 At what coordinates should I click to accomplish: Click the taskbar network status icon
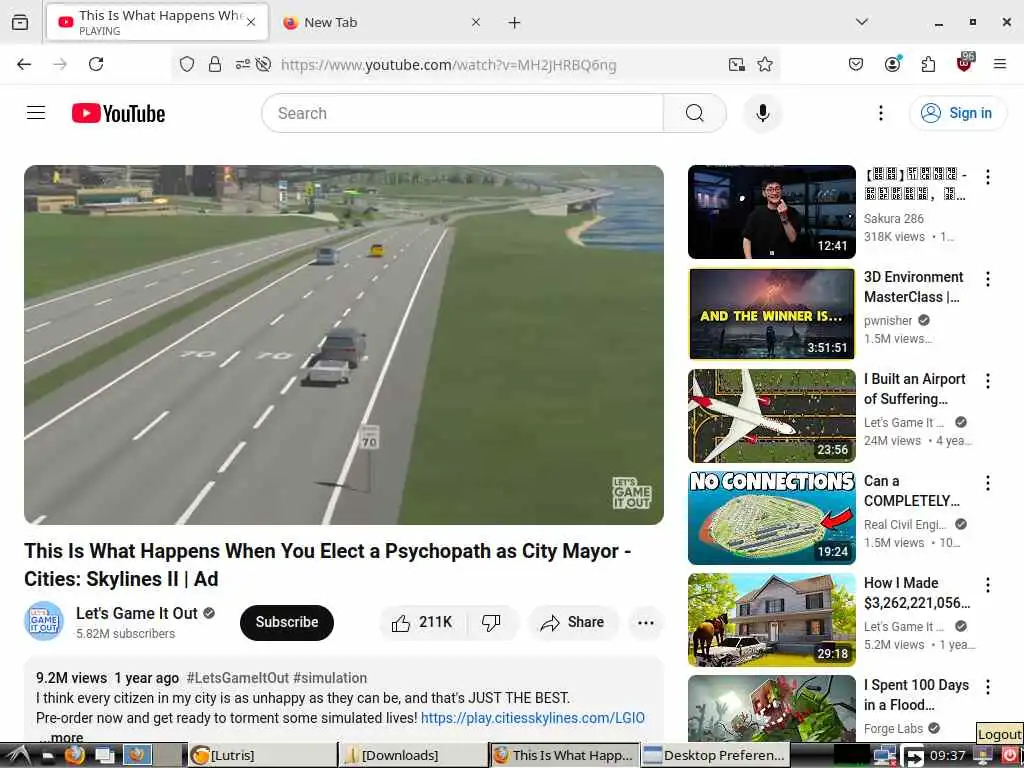884,756
